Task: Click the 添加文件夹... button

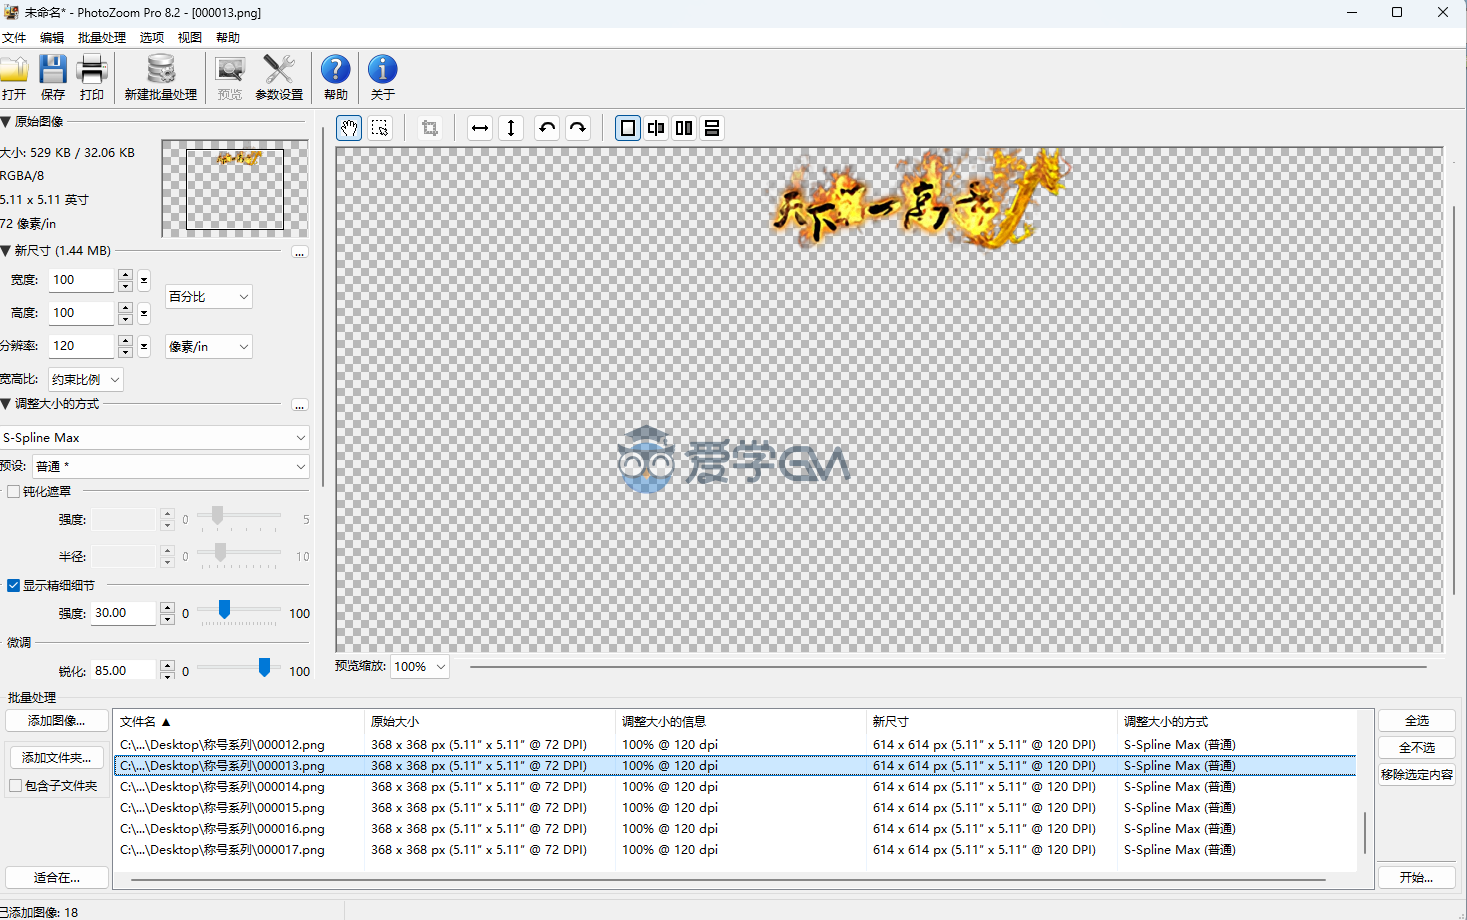Action: click(x=56, y=758)
